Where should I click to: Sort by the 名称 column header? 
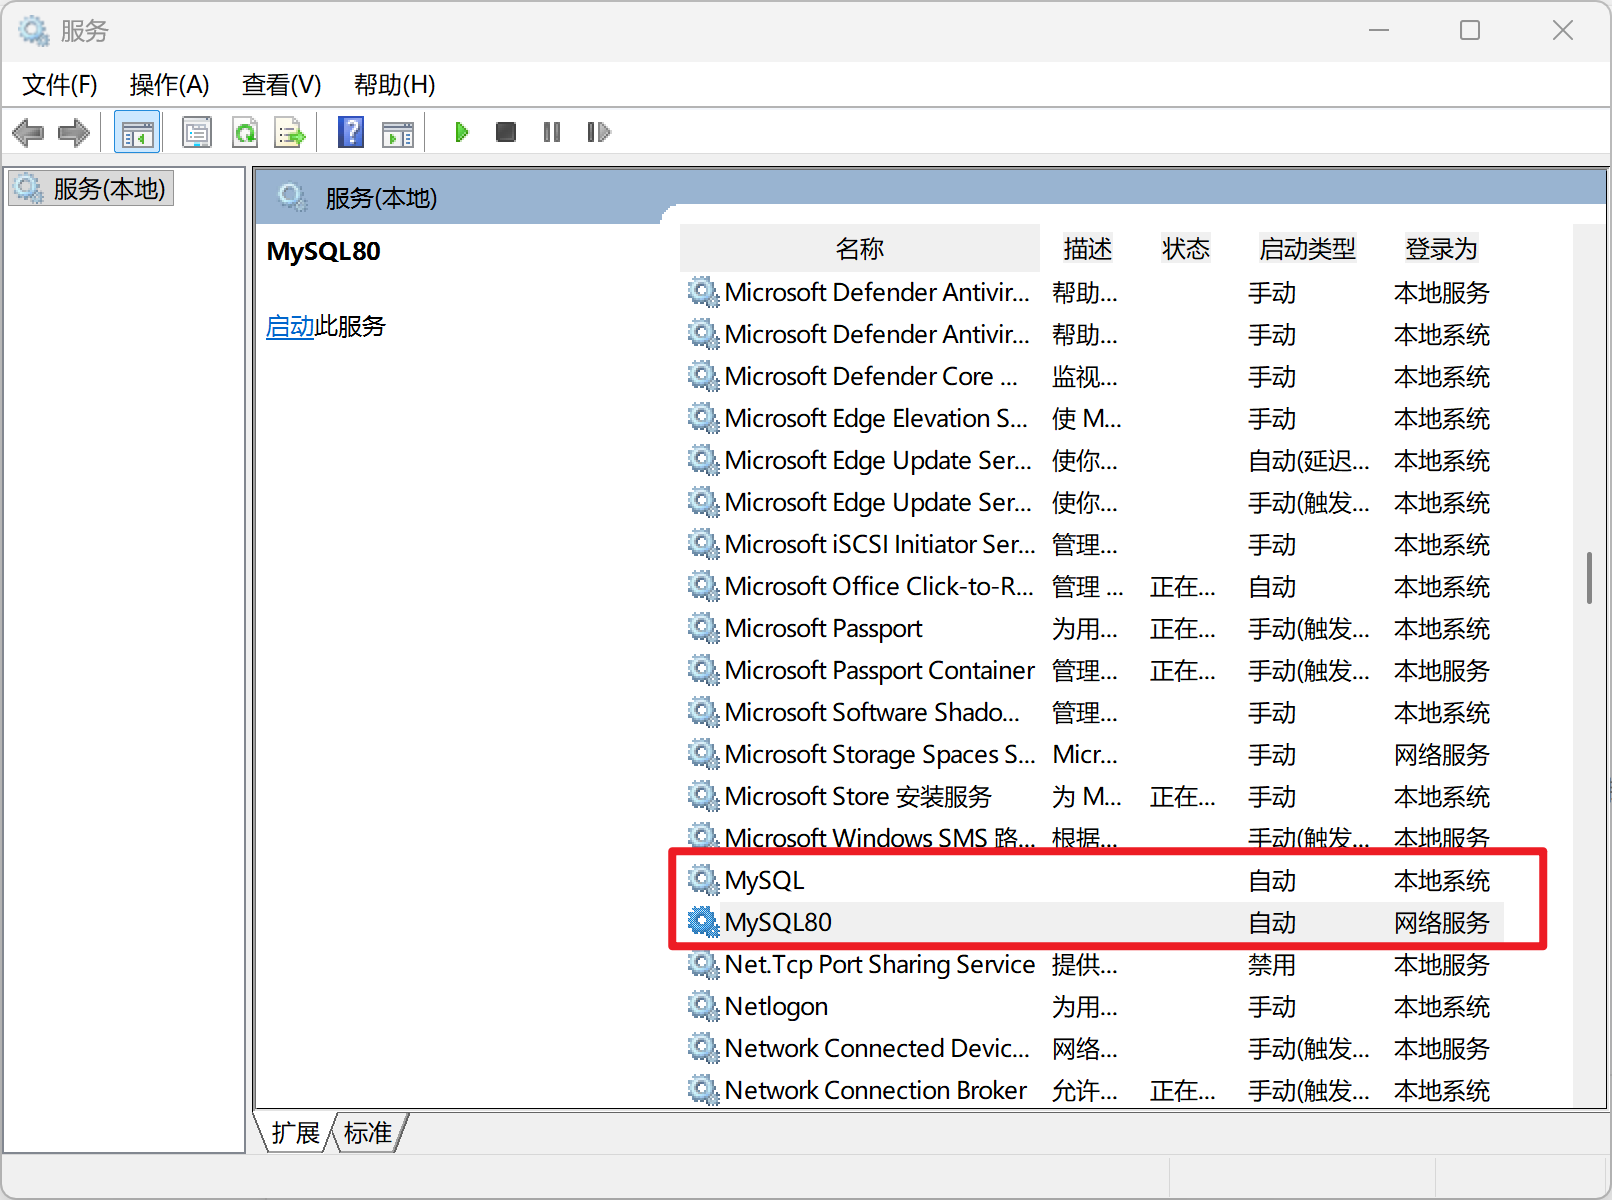[x=860, y=248]
